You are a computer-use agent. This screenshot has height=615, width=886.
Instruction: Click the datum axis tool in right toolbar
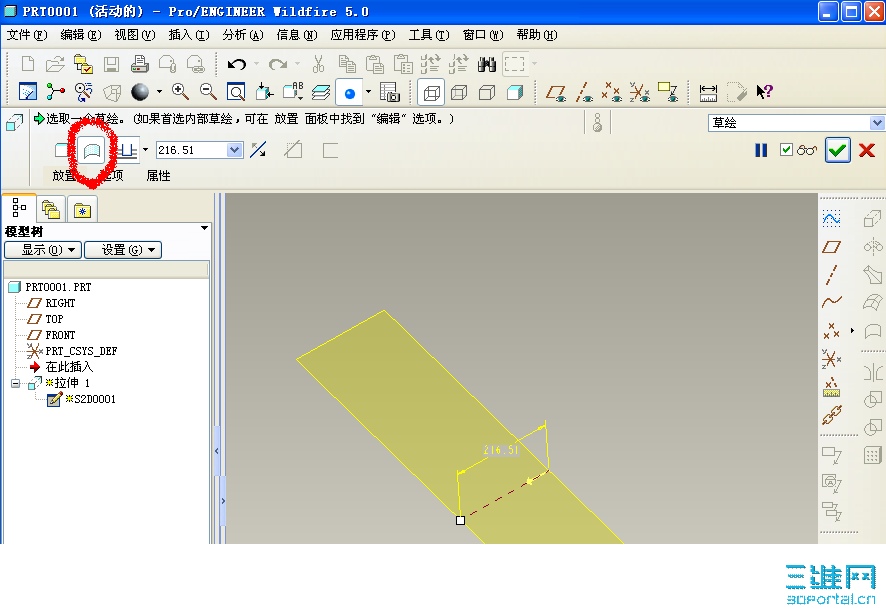point(831,274)
